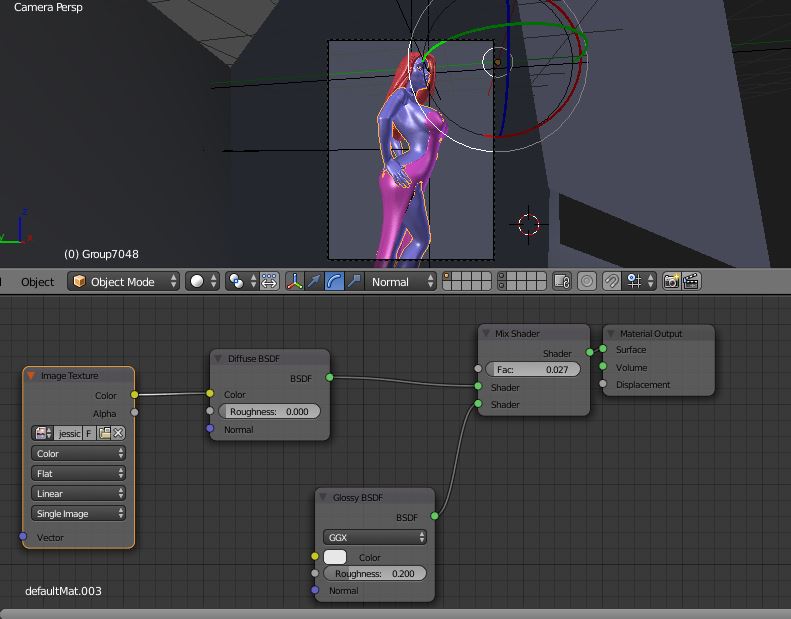Click Mix Shader second Shader input socket
Viewport: 791px width, 619px height.
tap(478, 404)
